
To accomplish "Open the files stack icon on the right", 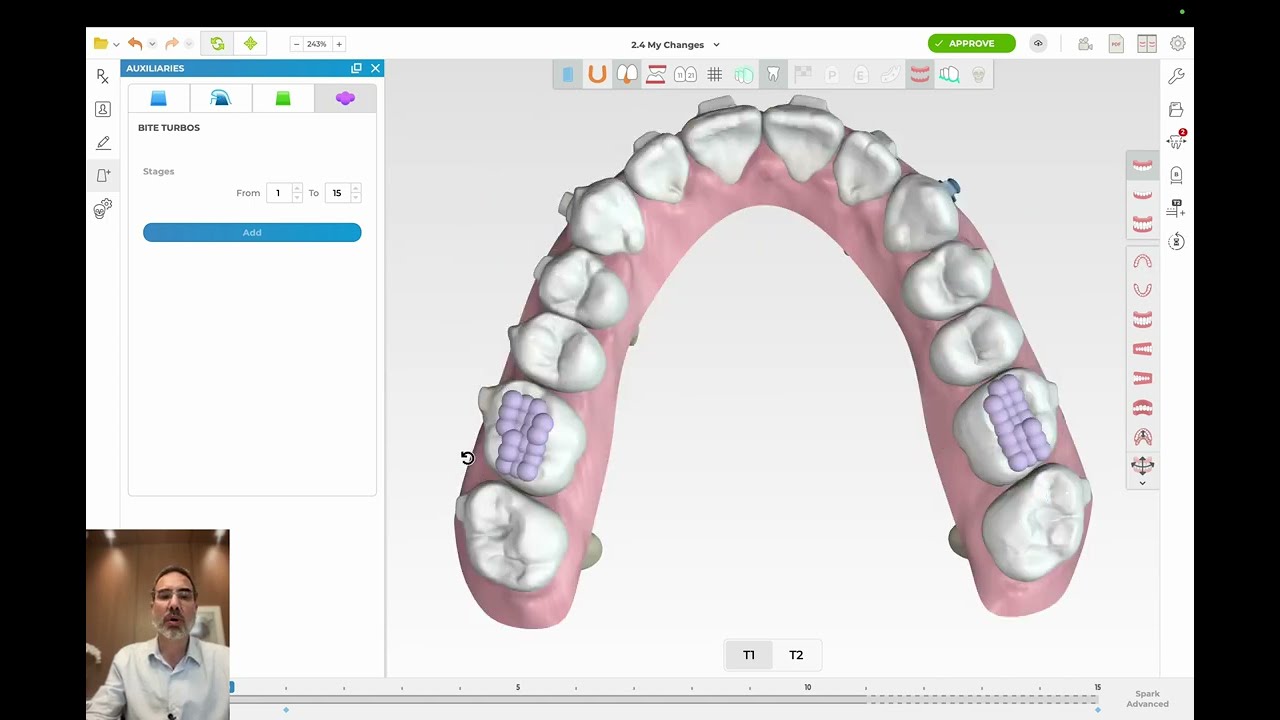I will (x=1176, y=109).
